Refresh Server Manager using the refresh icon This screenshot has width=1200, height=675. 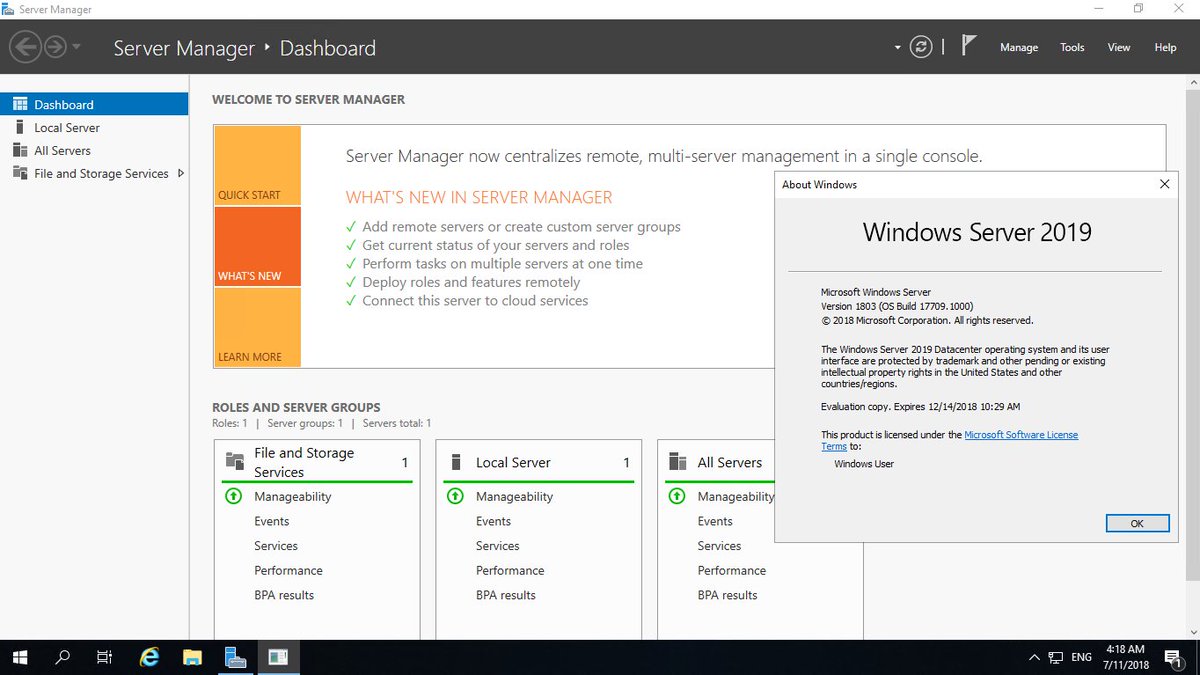[x=920, y=46]
